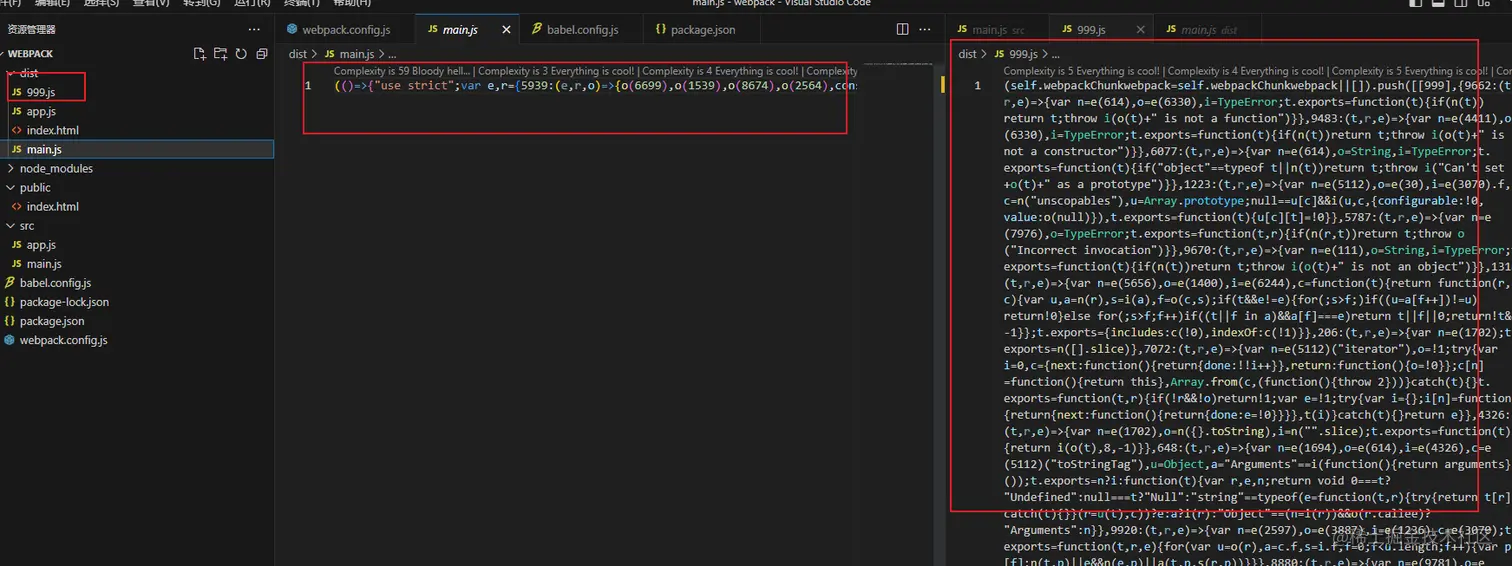
Task: Switch to the main.js dist tab
Action: (1209, 30)
